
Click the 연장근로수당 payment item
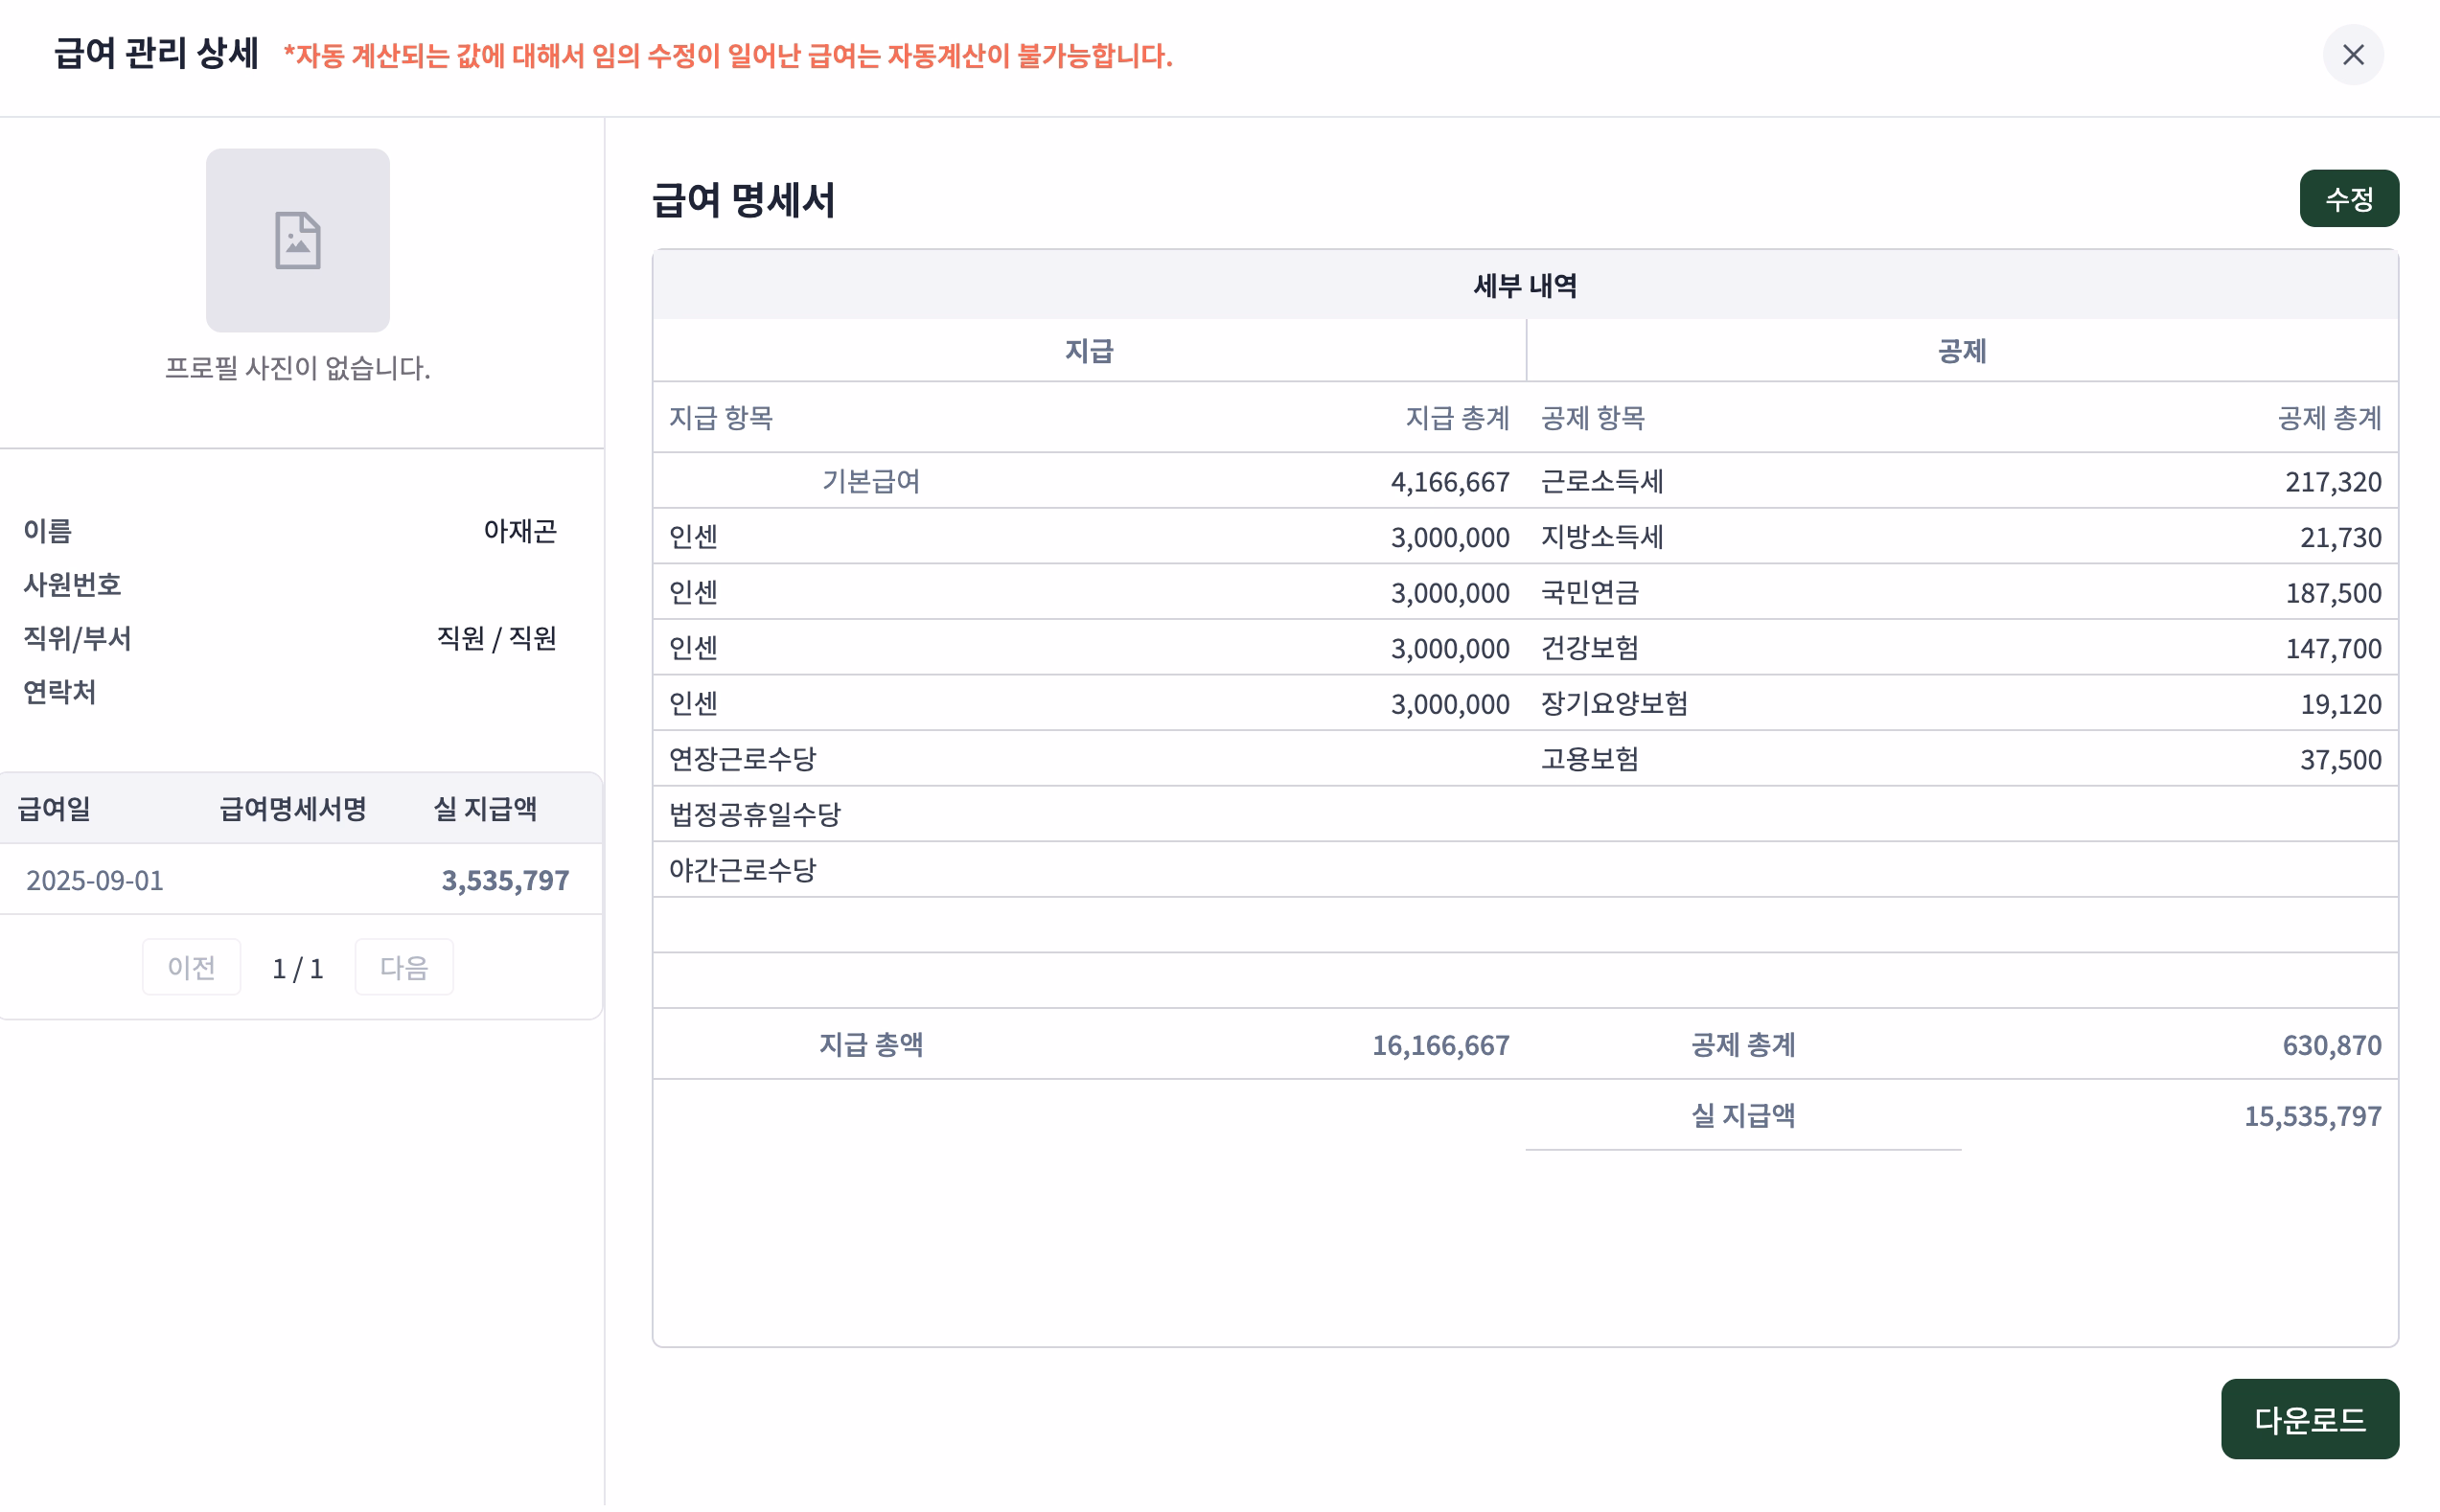[x=743, y=759]
